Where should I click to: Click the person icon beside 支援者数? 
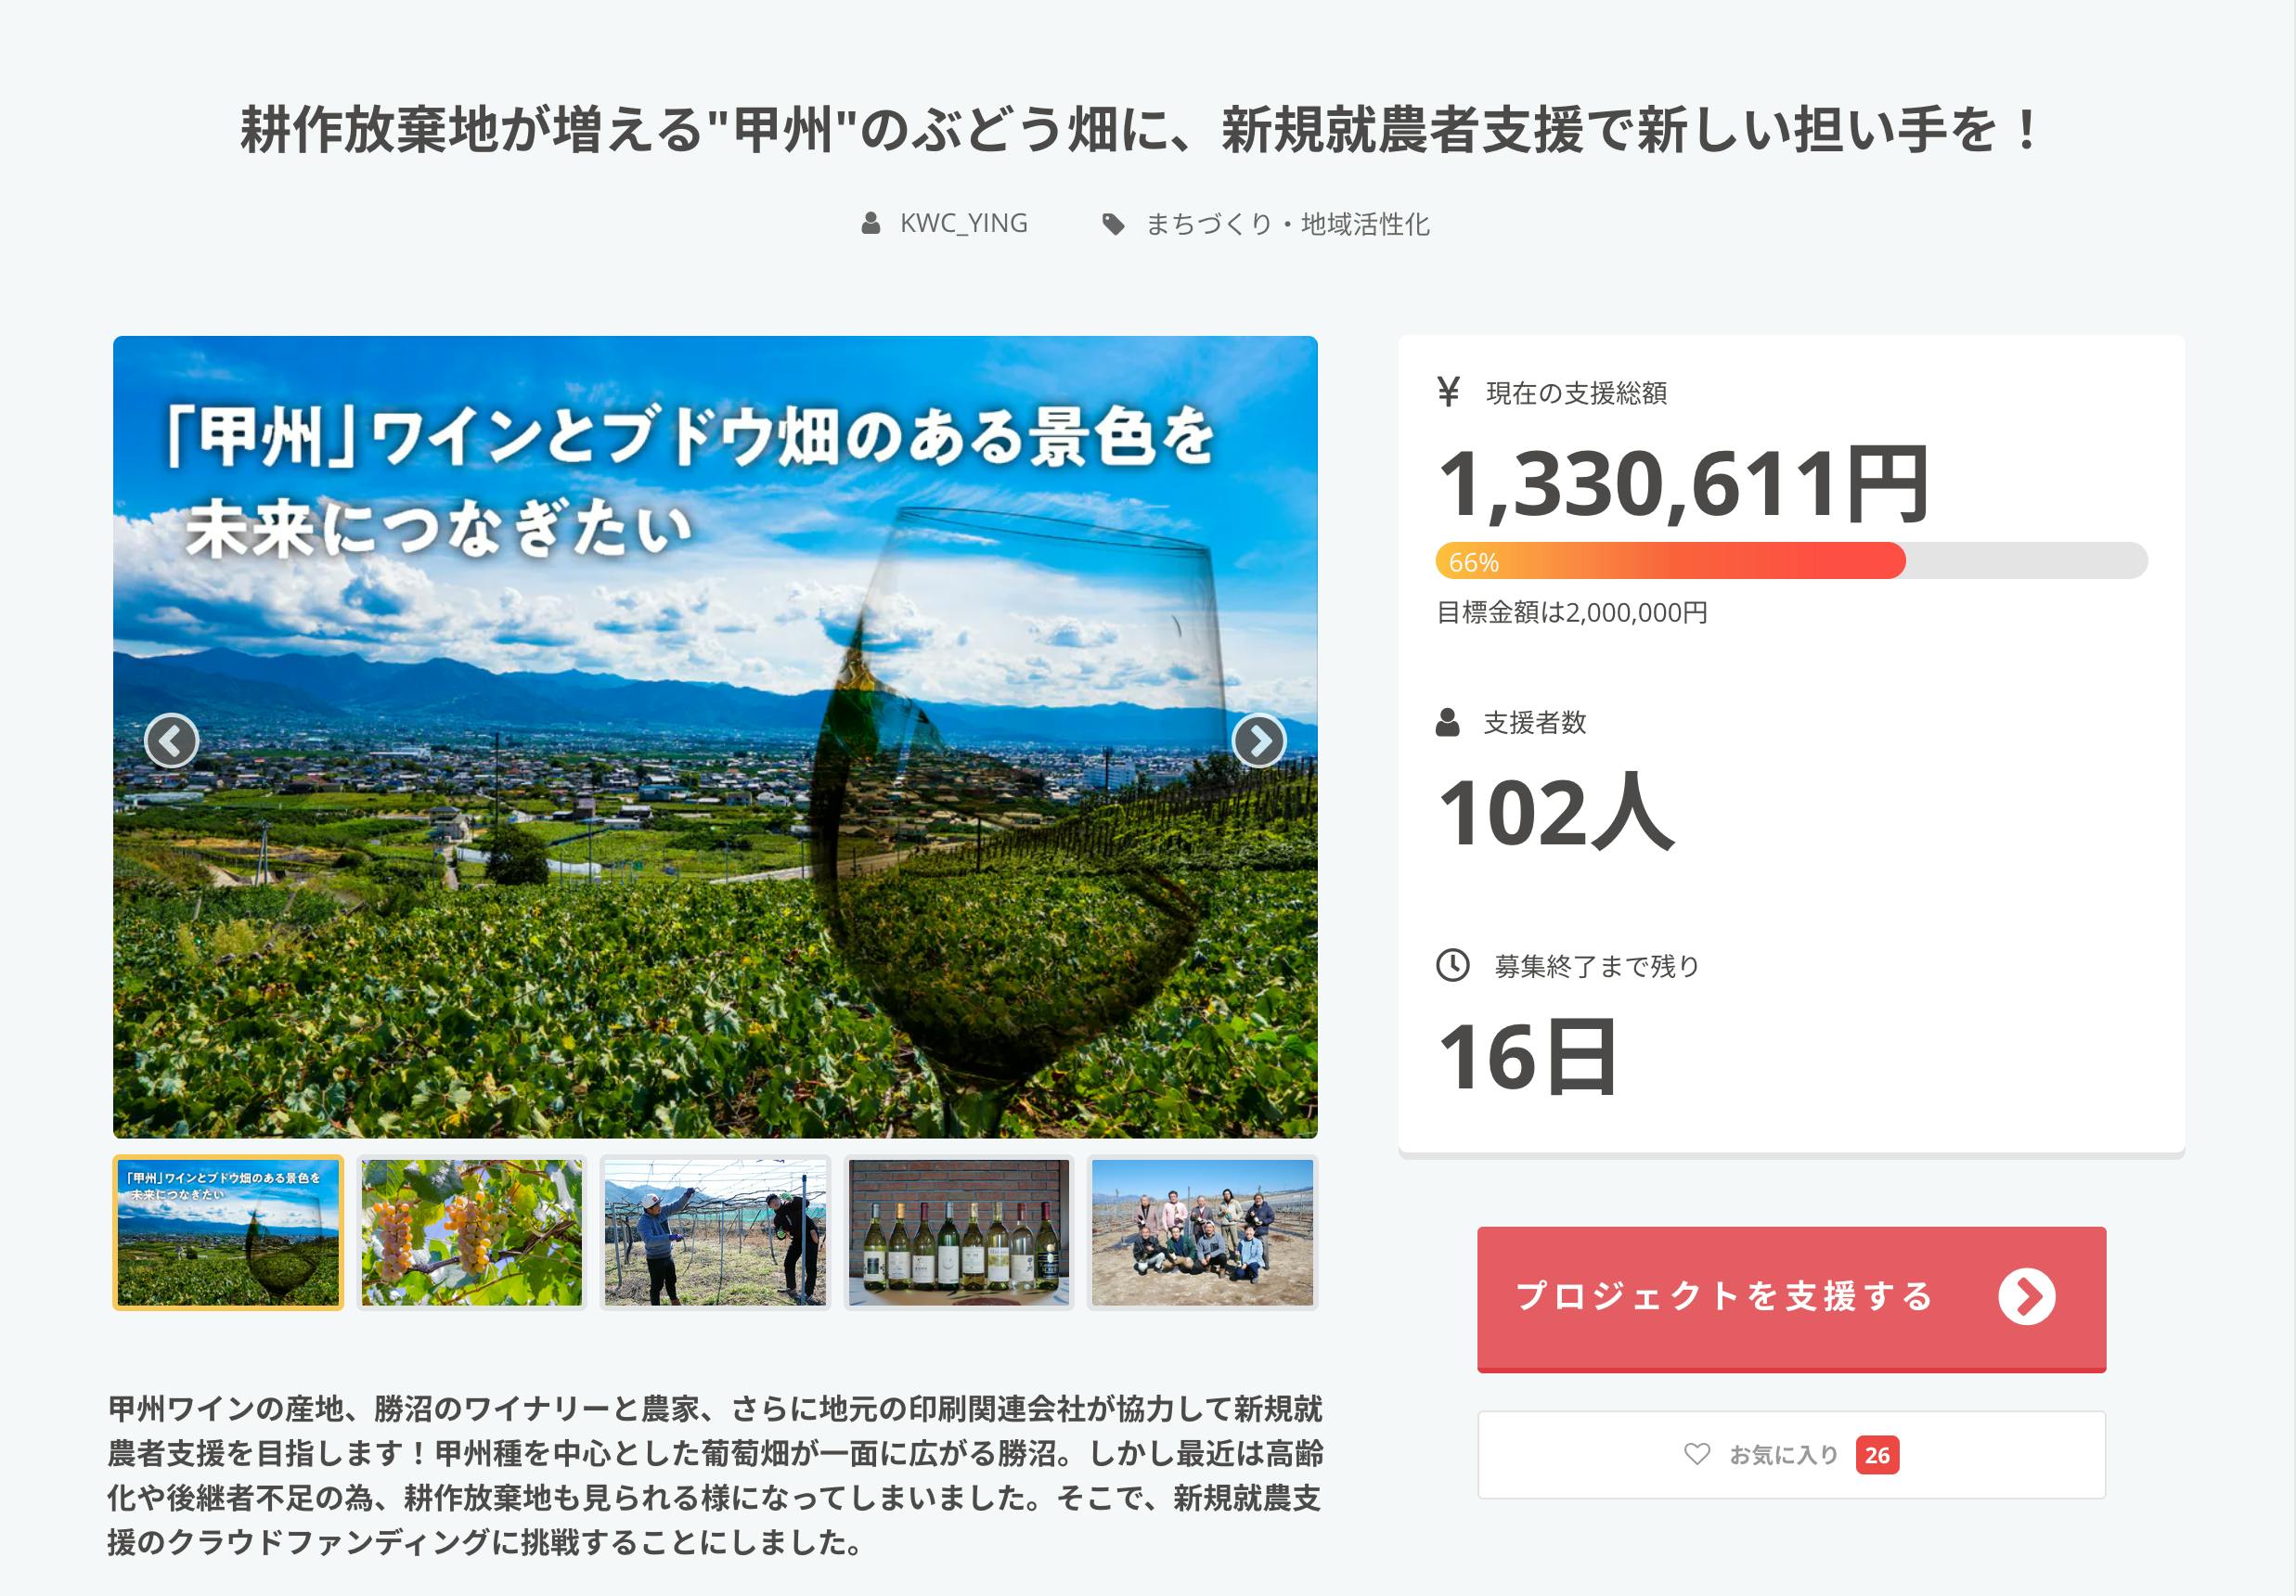1447,722
